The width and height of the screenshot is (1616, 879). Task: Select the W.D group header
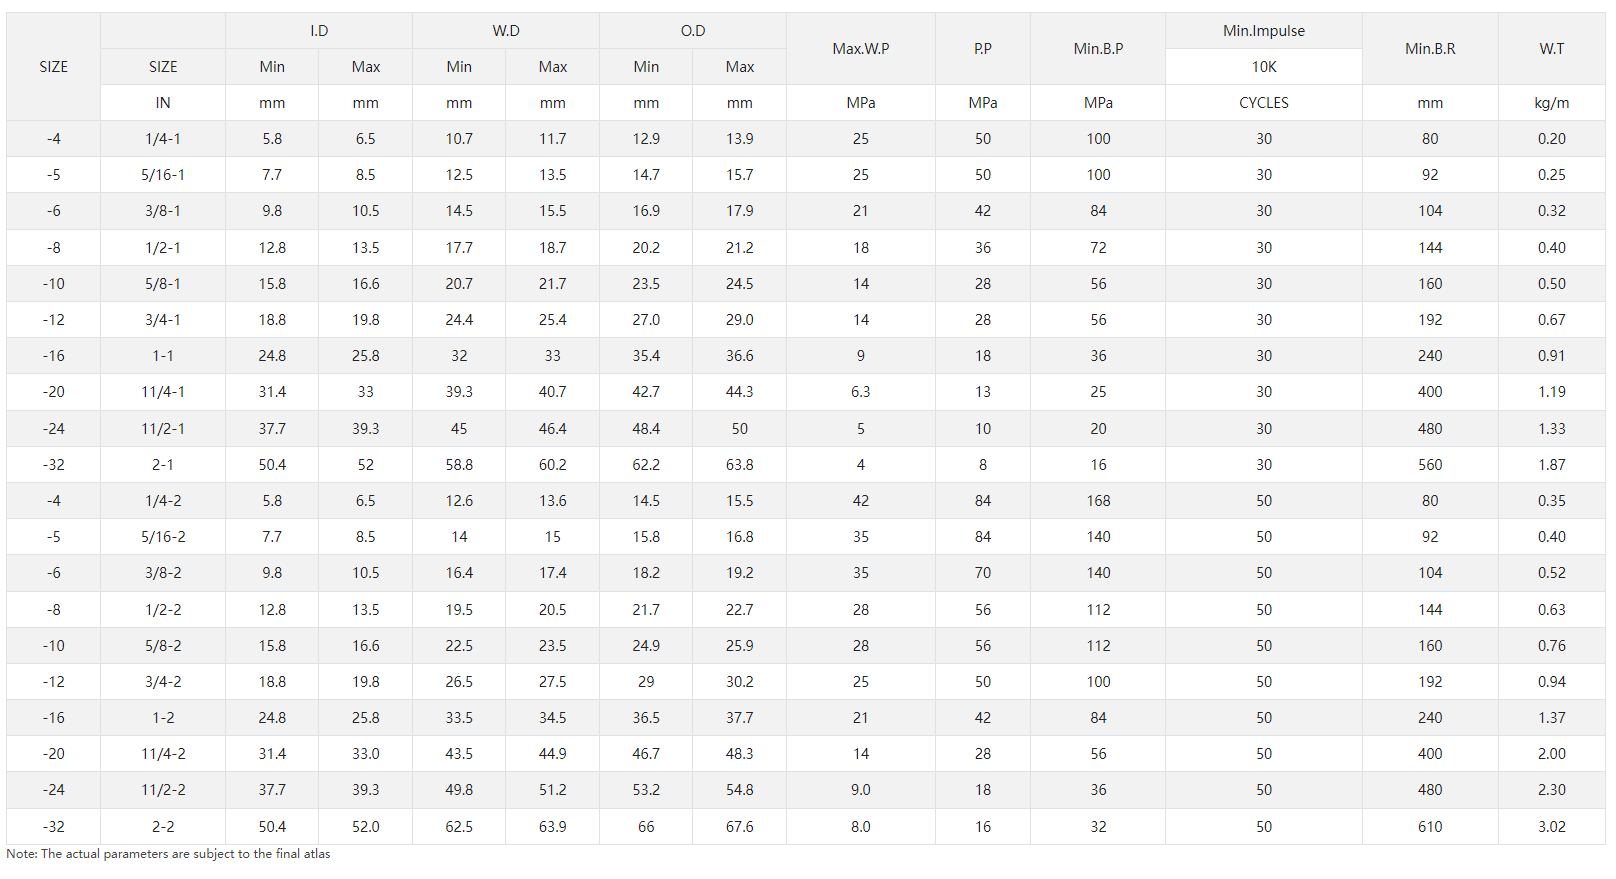506,31
